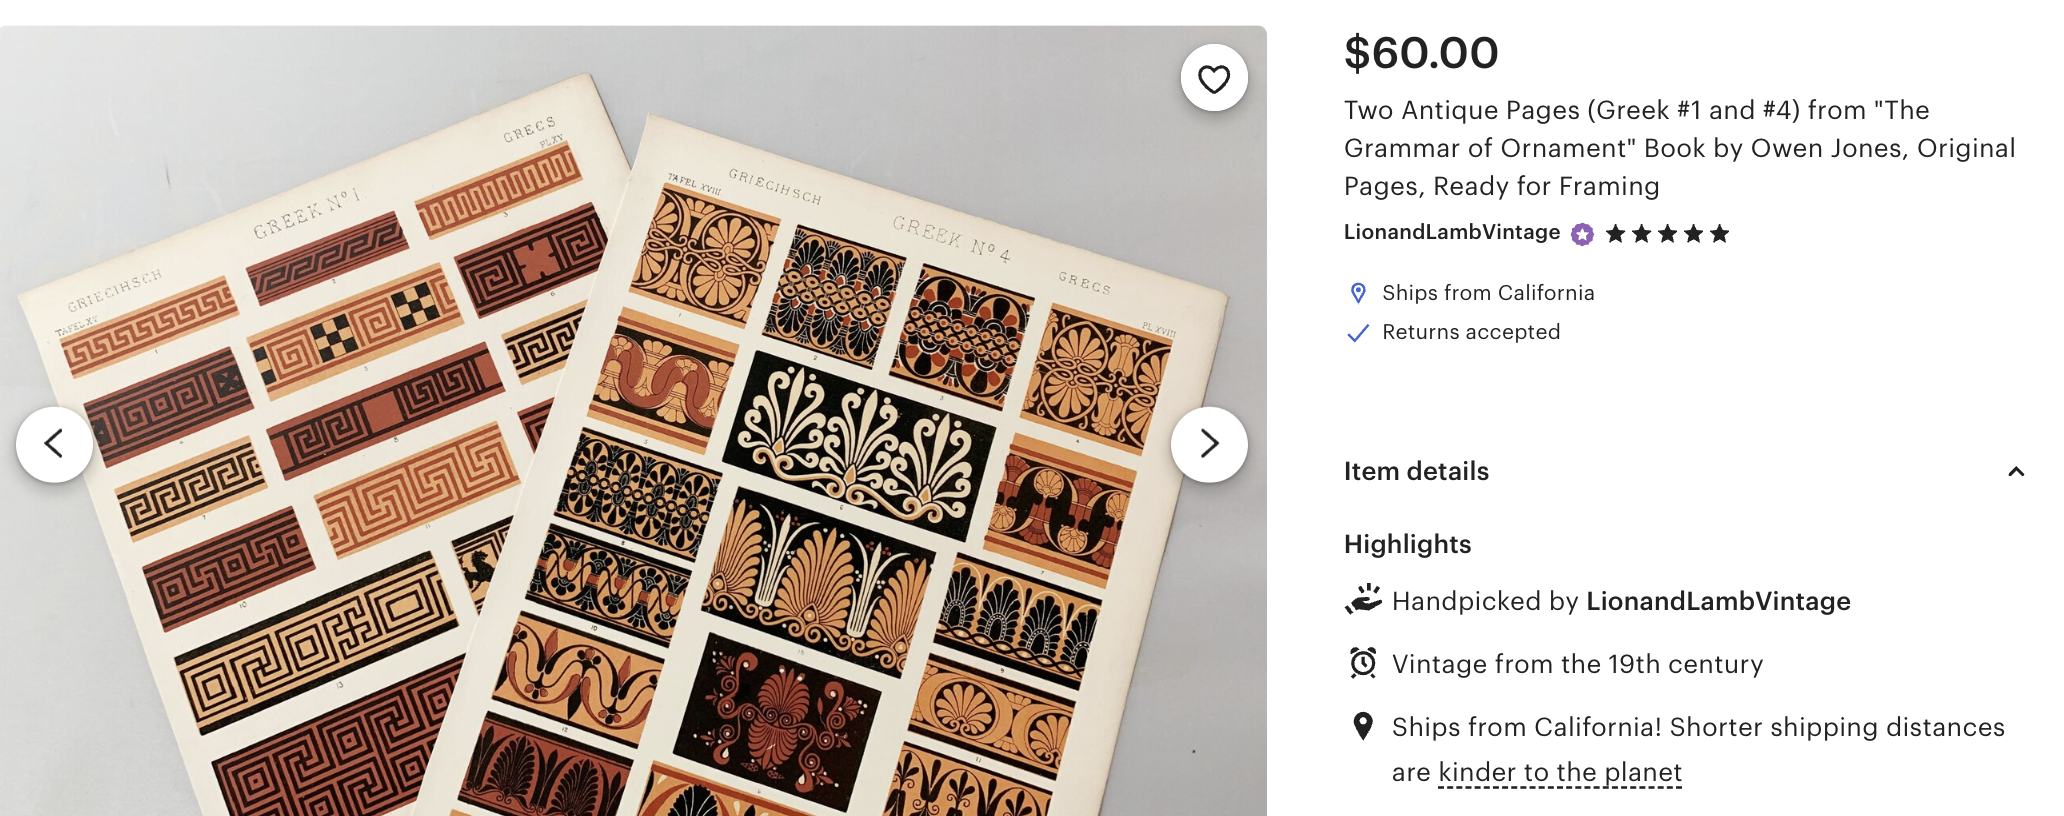The height and width of the screenshot is (816, 2064).
Task: Click the vintage clock icon
Action: point(1363,663)
